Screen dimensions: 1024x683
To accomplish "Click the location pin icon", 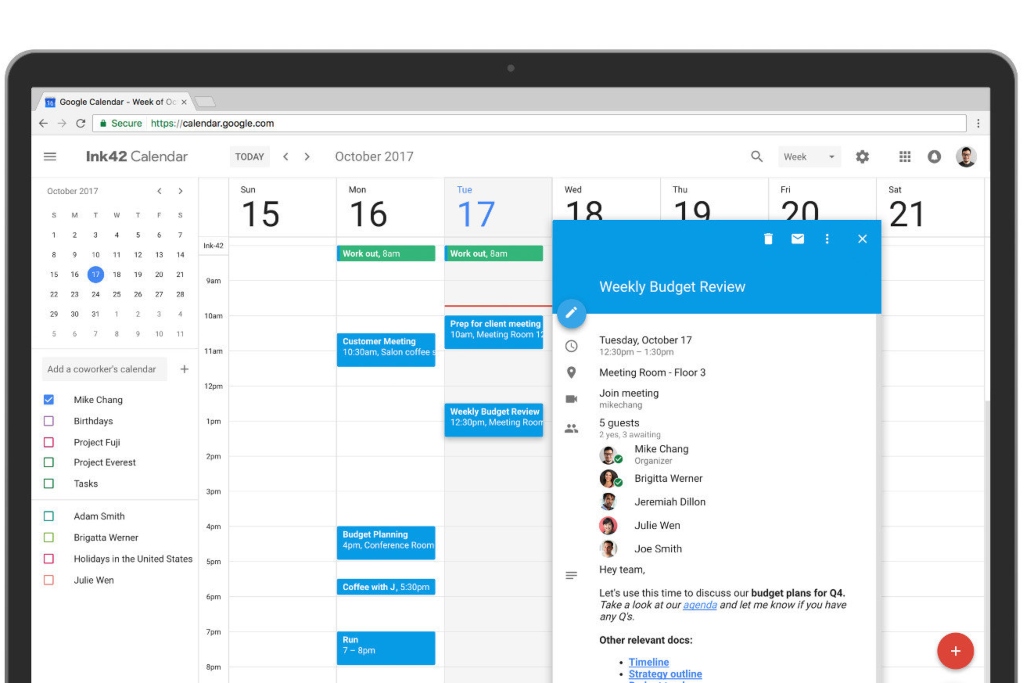I will click(x=571, y=372).
